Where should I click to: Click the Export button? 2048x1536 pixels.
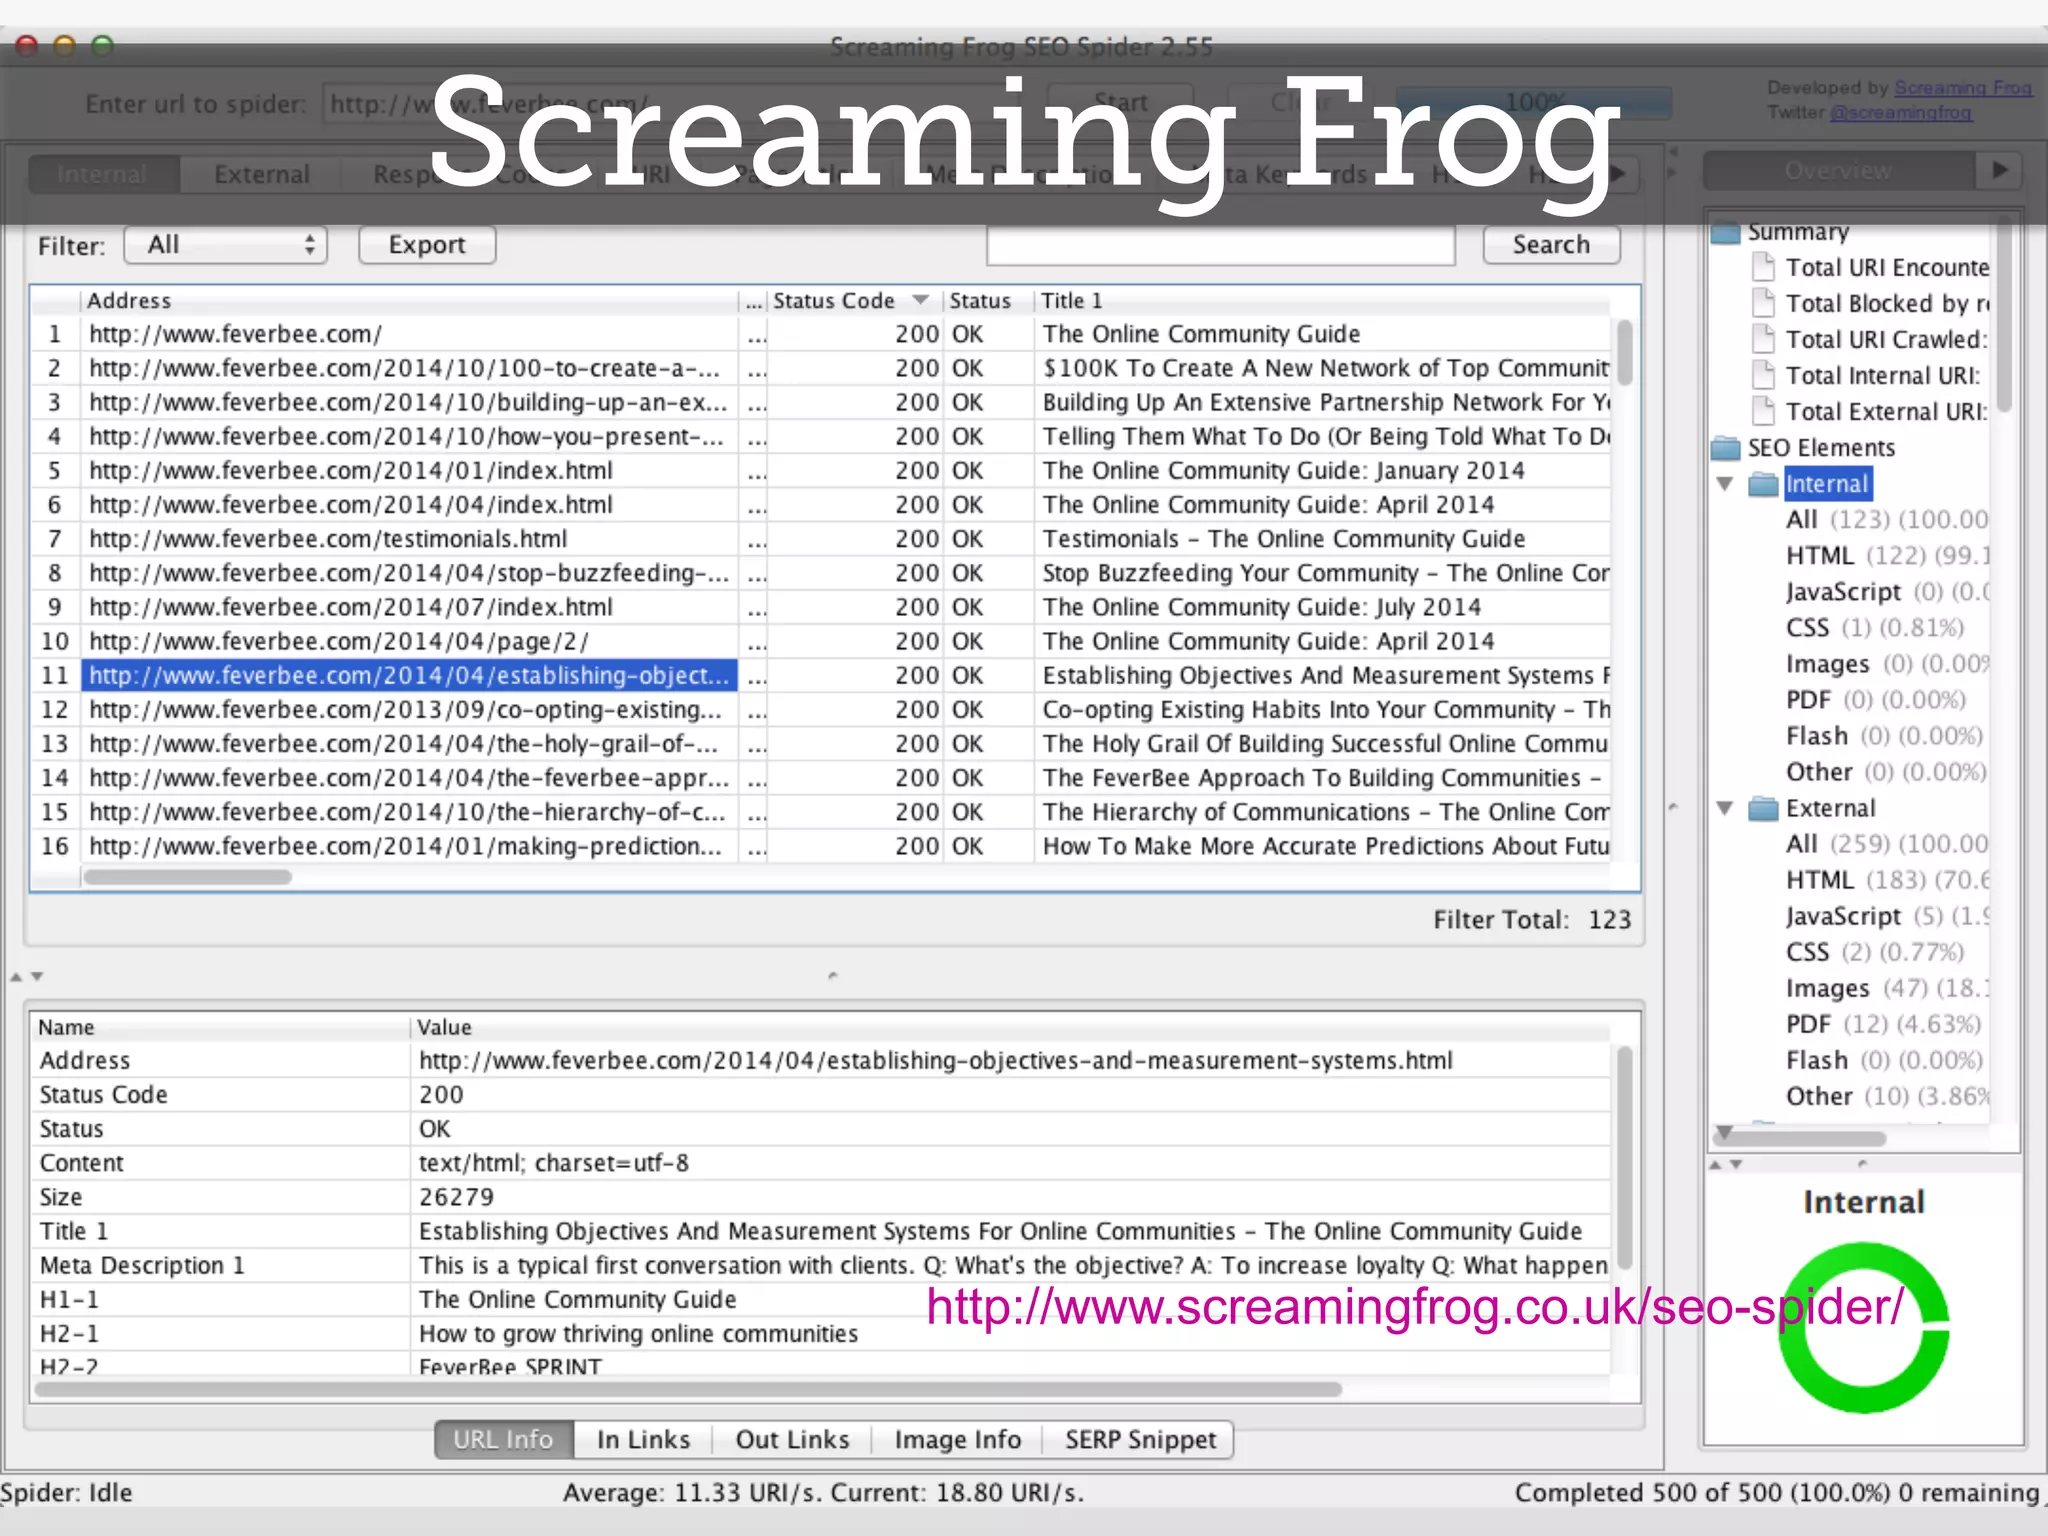[427, 245]
